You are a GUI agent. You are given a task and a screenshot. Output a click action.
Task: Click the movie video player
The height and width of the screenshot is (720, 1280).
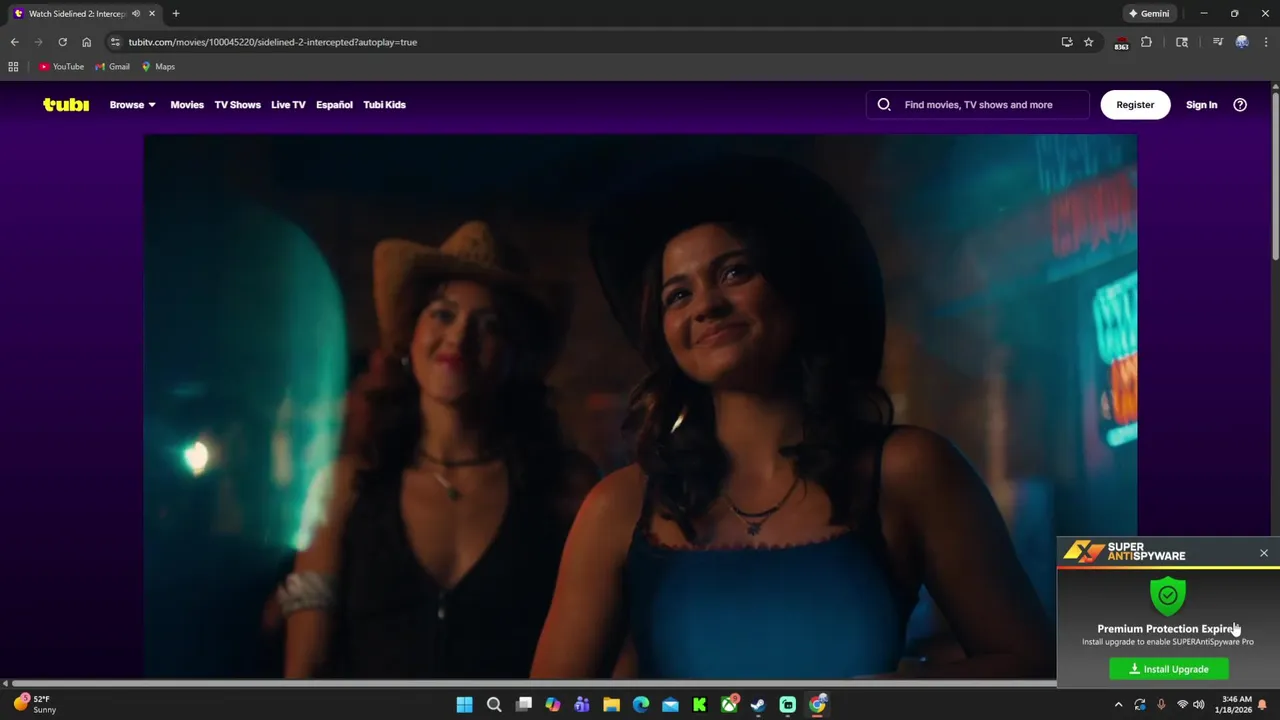(x=640, y=406)
